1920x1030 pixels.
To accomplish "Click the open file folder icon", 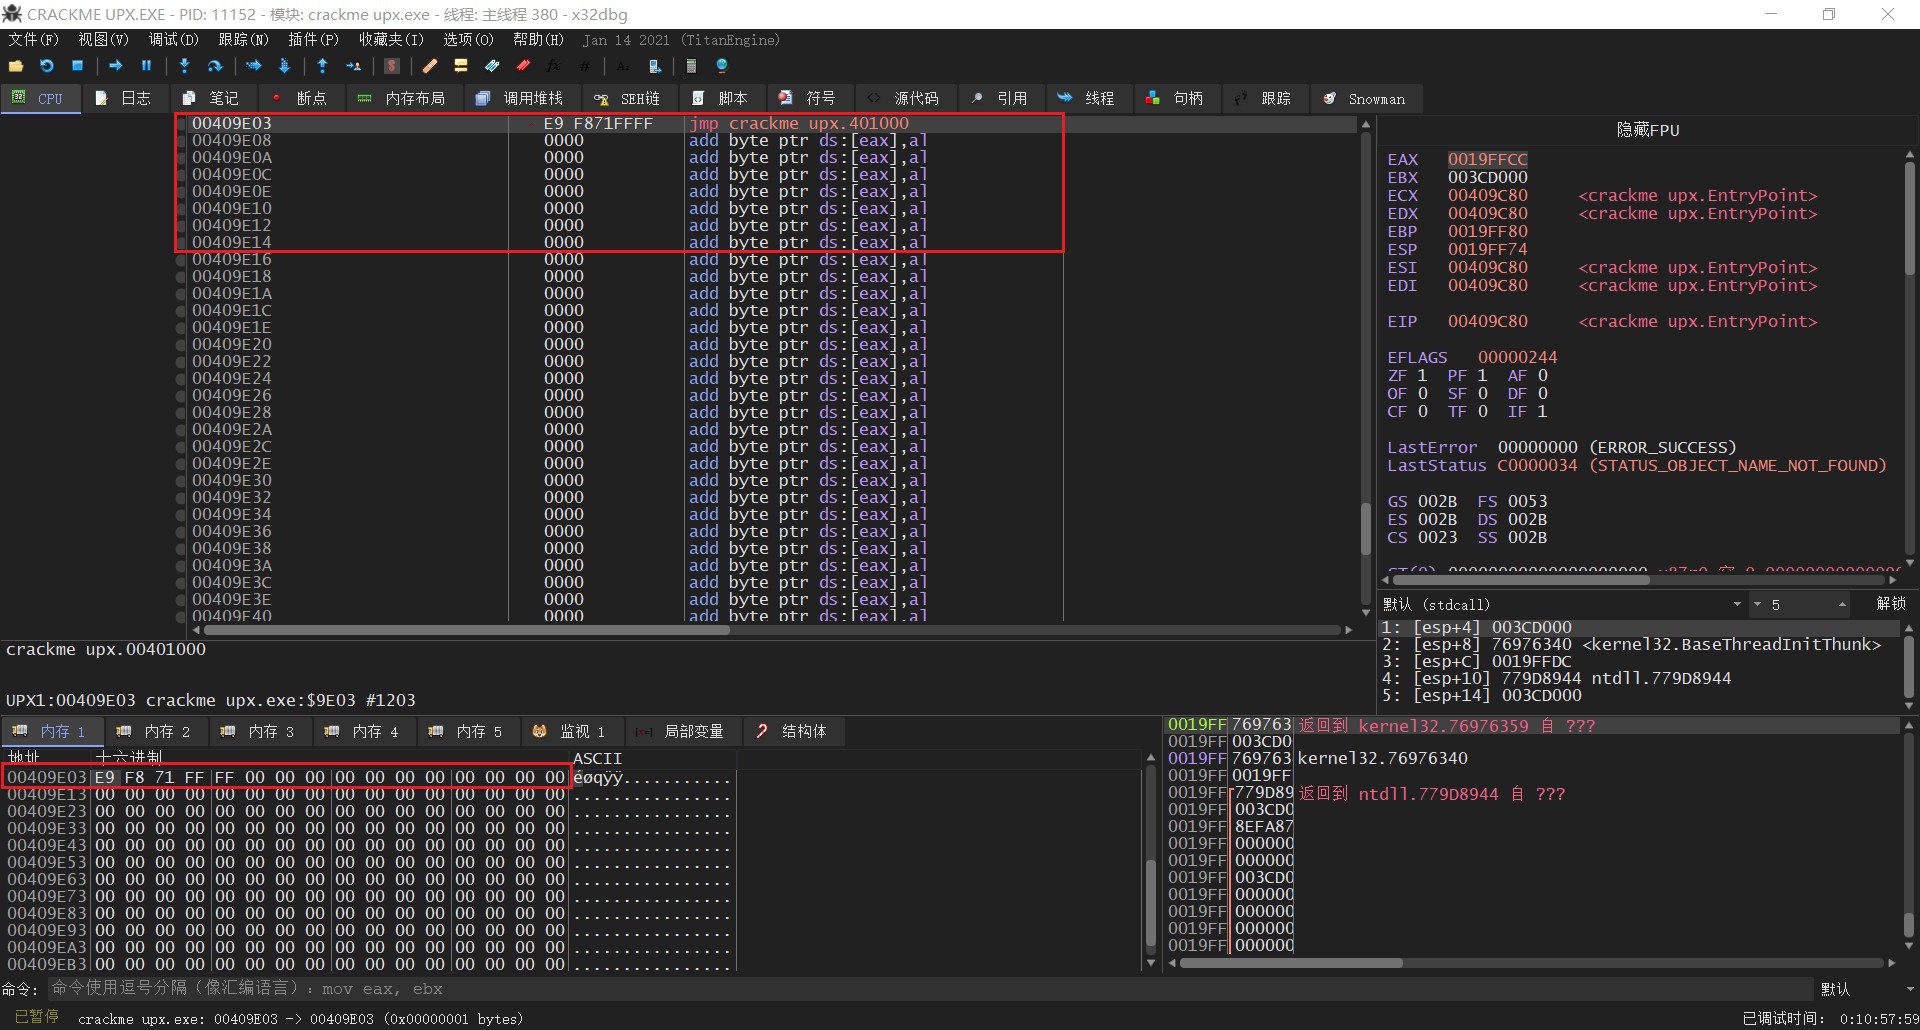I will (x=16, y=66).
